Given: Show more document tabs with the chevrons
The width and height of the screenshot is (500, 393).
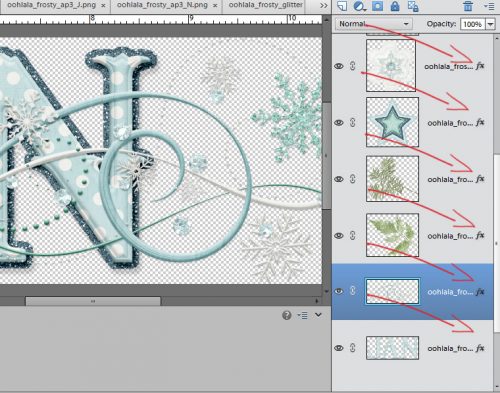Looking at the screenshot, I should tap(323, 5).
